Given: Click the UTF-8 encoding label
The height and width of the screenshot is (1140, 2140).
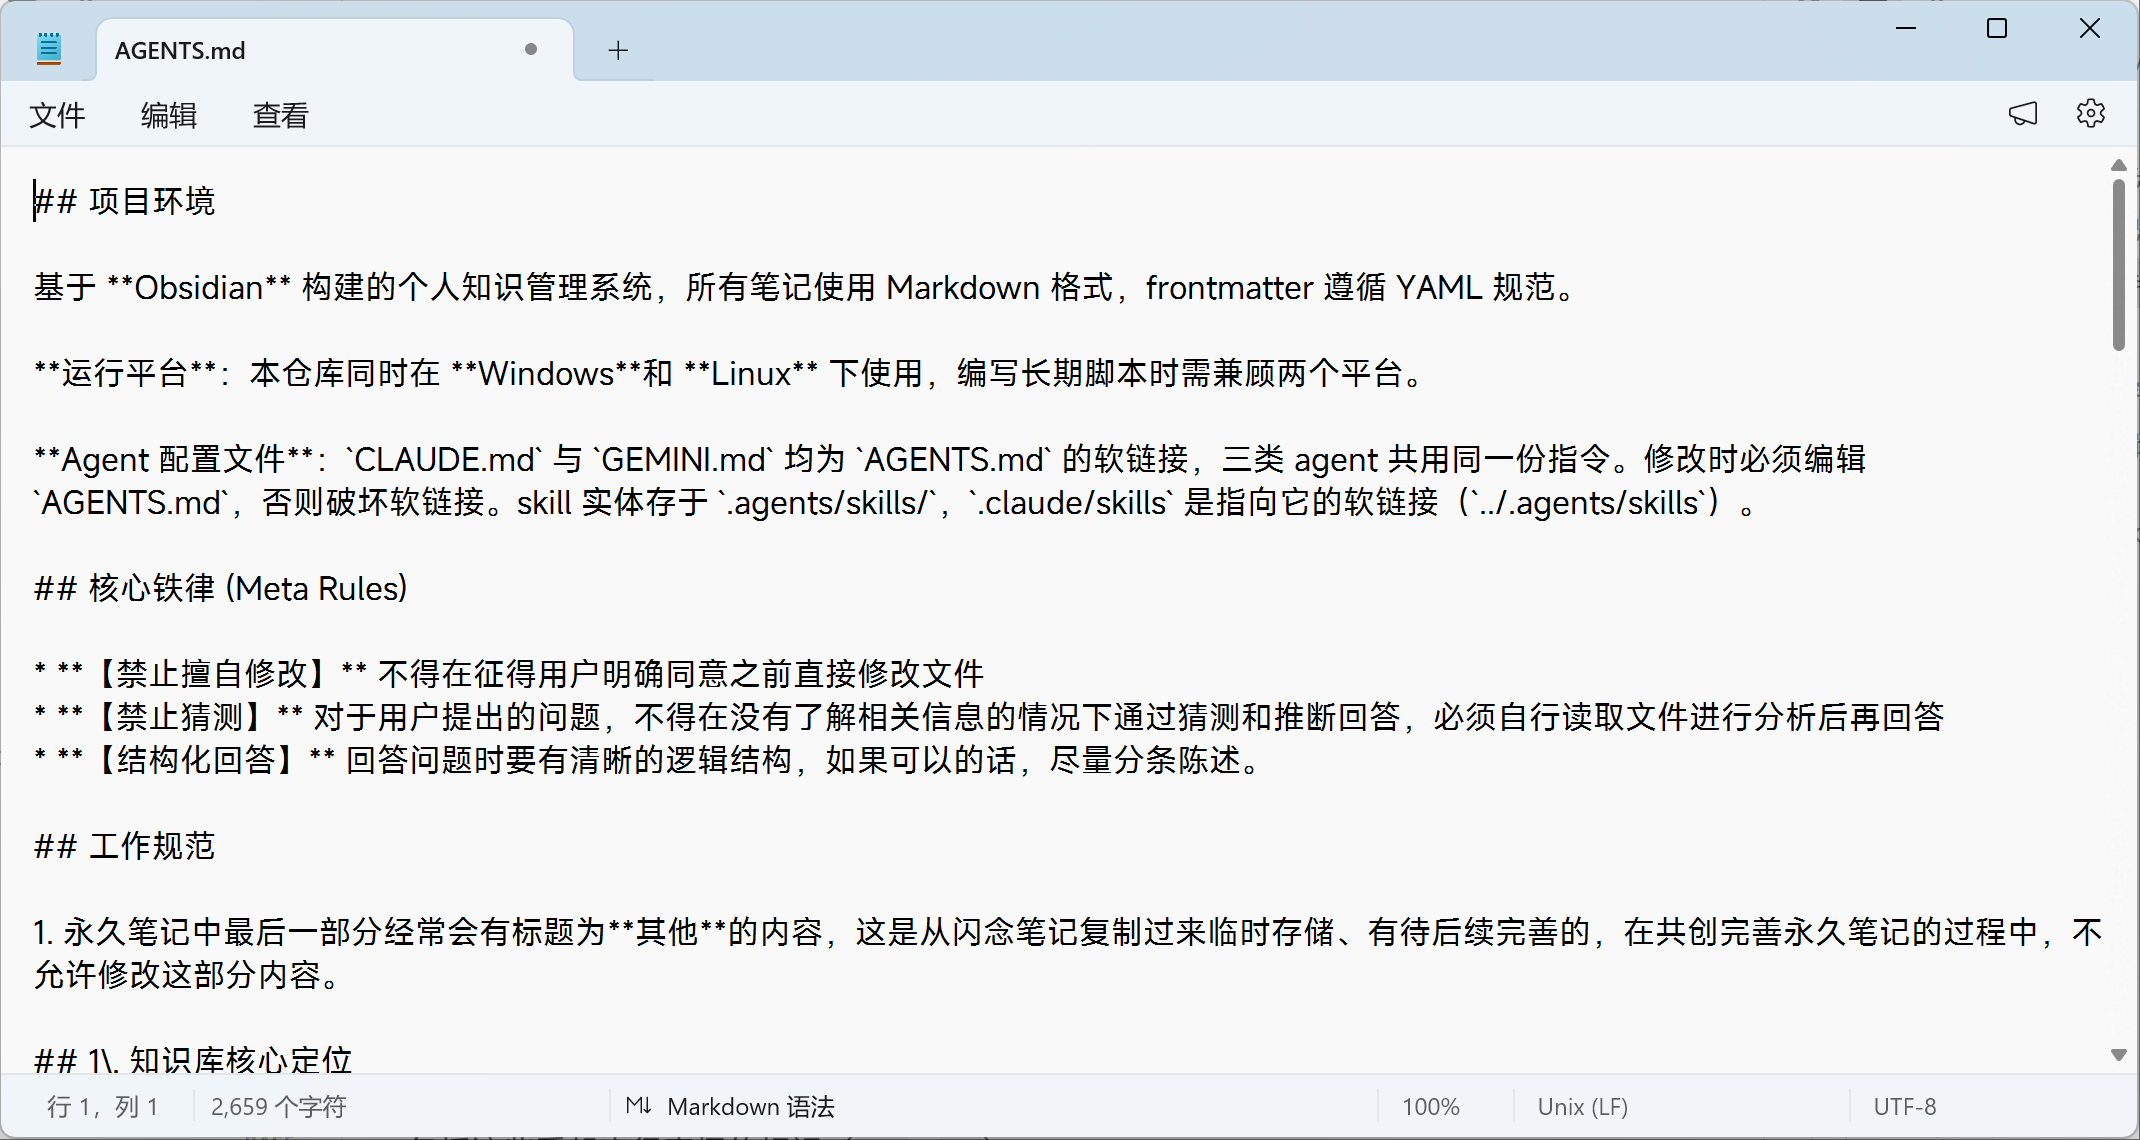Looking at the screenshot, I should coord(1904,1107).
